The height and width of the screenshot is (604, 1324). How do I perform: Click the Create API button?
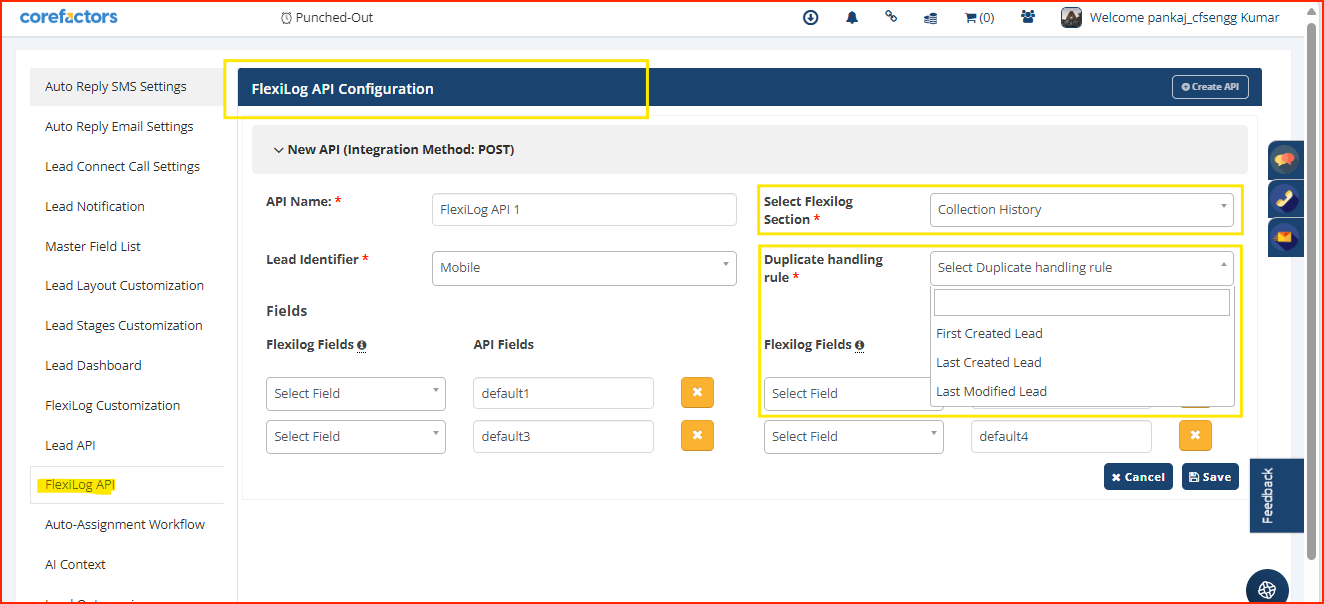(1210, 87)
